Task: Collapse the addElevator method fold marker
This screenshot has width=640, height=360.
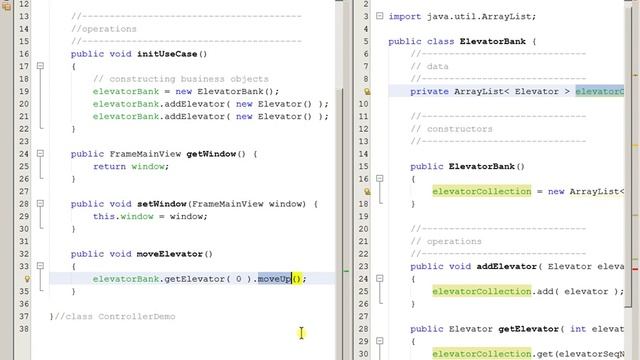Action: pyautogui.click(x=380, y=278)
